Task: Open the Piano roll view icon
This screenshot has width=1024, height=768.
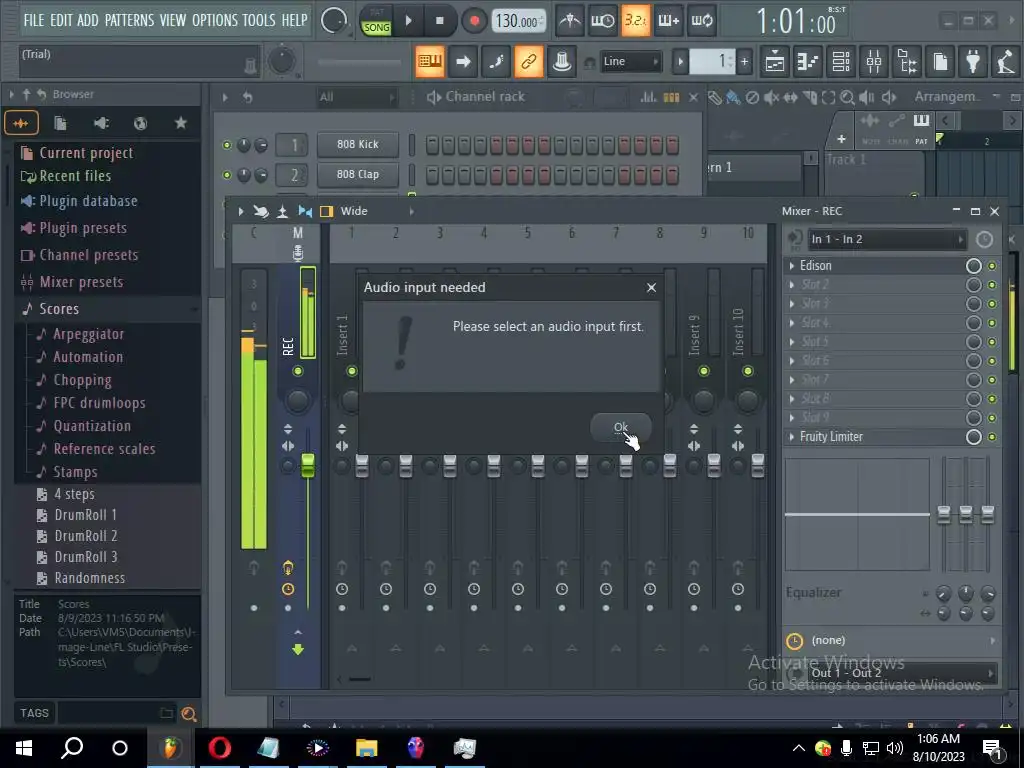Action: coord(808,62)
